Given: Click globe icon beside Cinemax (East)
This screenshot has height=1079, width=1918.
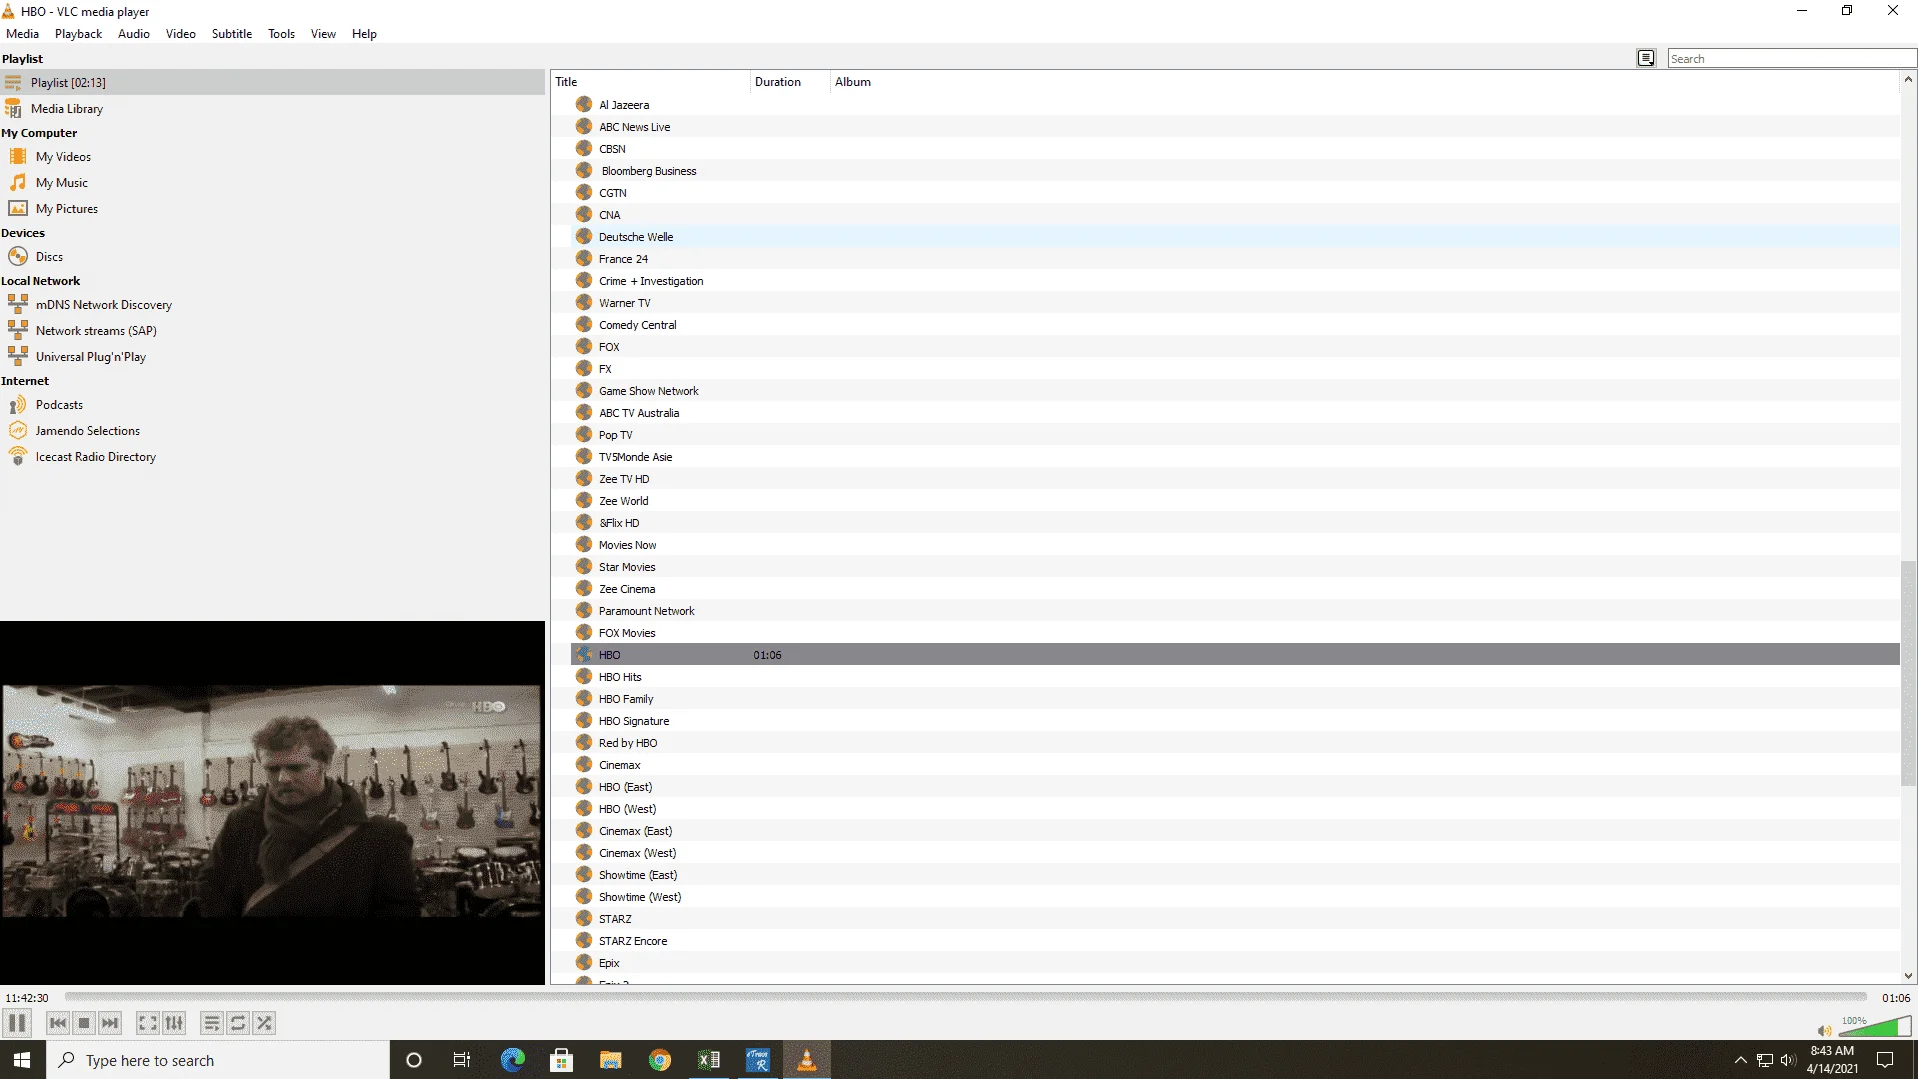Looking at the screenshot, I should [x=584, y=830].
